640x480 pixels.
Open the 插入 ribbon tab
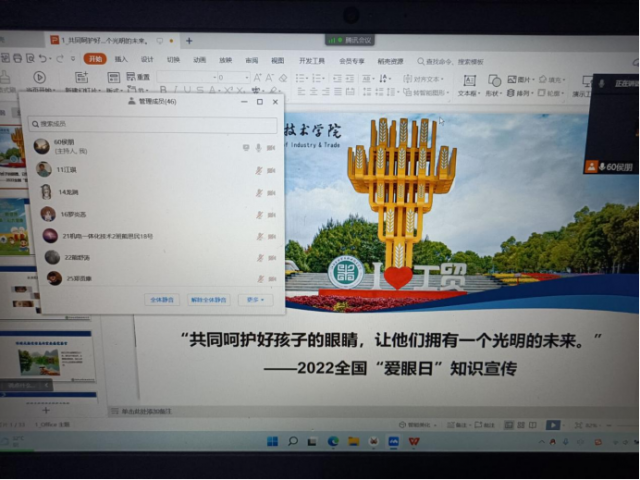click(x=121, y=59)
